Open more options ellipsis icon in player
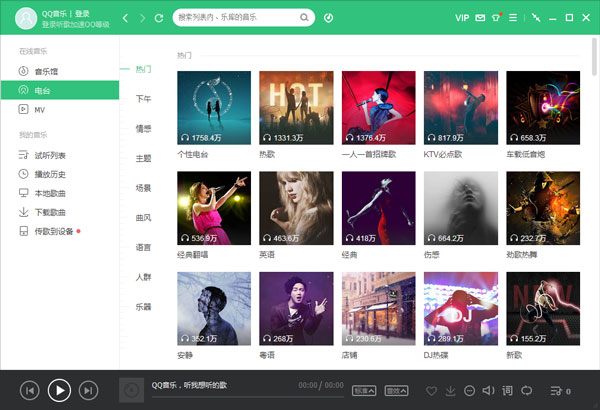The width and height of the screenshot is (600, 410). pos(470,391)
